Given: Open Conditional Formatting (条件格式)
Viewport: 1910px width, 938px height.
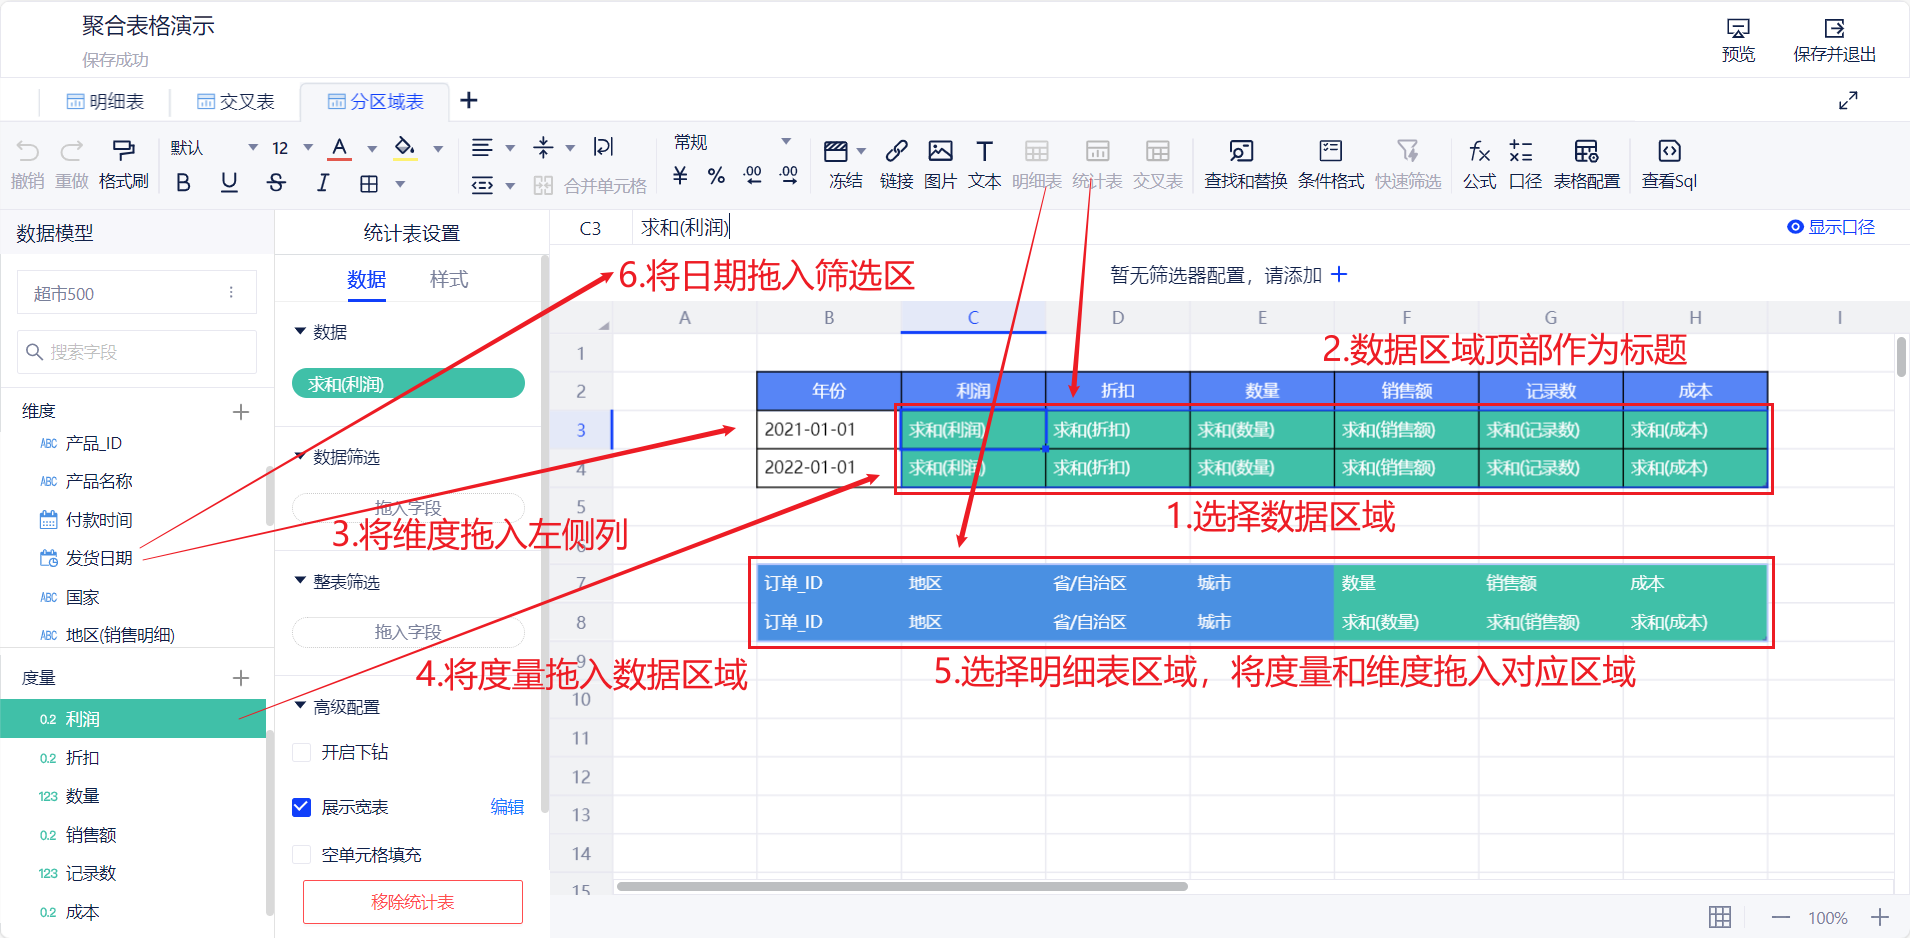Looking at the screenshot, I should [1330, 163].
